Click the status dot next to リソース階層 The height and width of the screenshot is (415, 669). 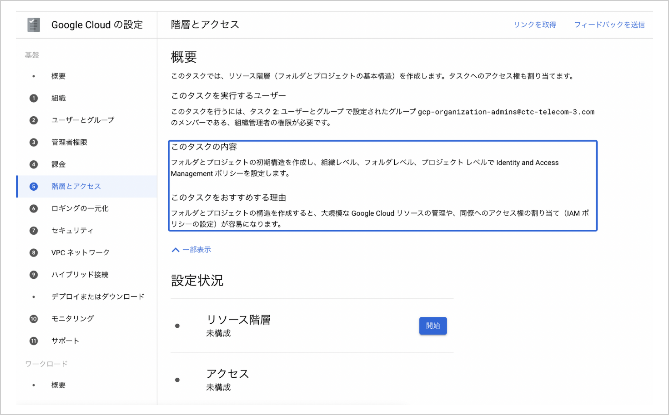pyautogui.click(x=177, y=326)
